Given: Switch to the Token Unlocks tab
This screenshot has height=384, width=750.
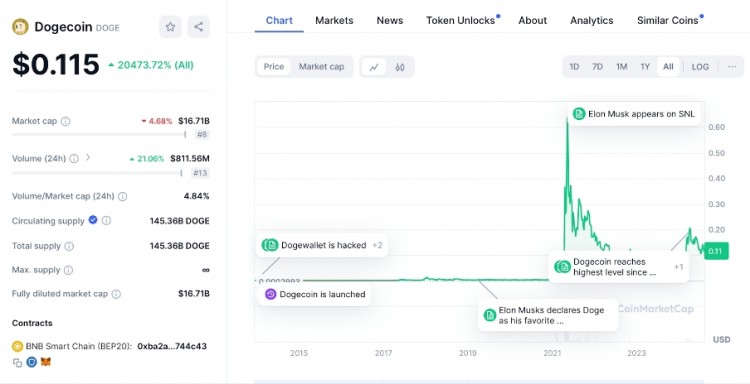Looking at the screenshot, I should click(x=461, y=21).
